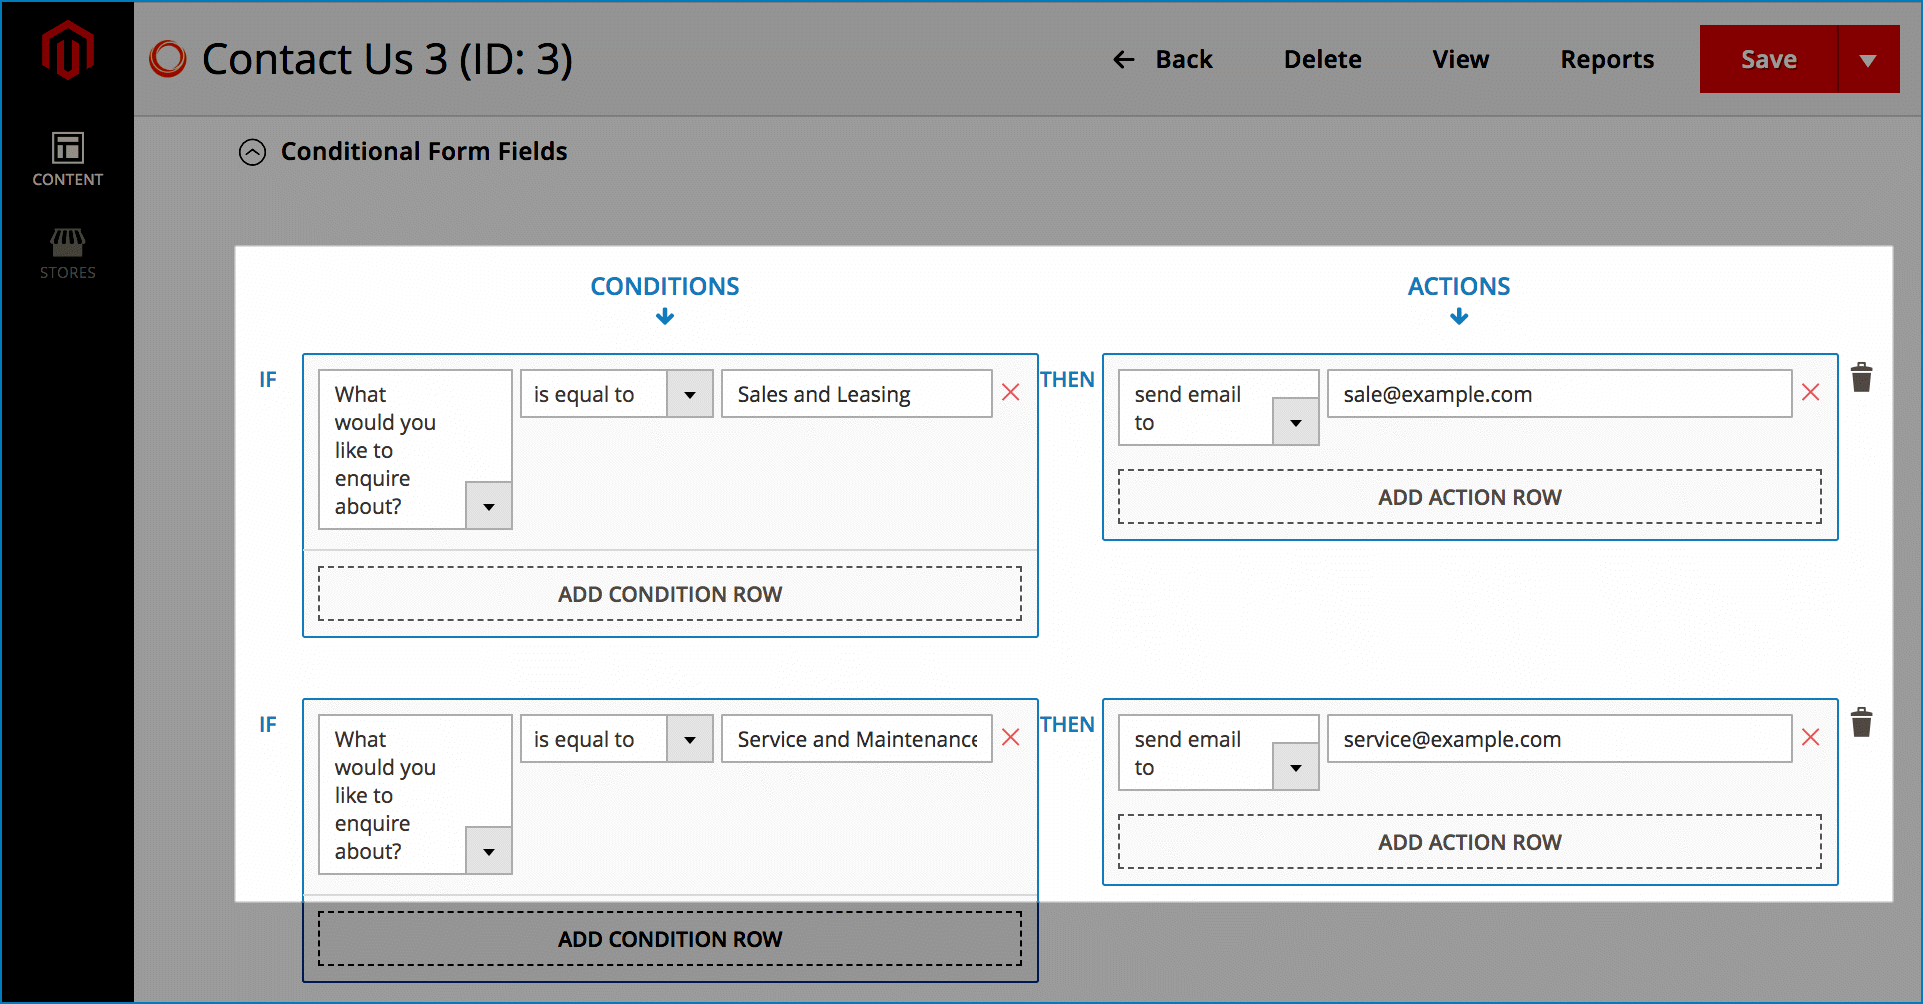Remove the Sales and Leasing condition via red X
Image resolution: width=1923 pixels, height=1004 pixels.
point(1010,393)
